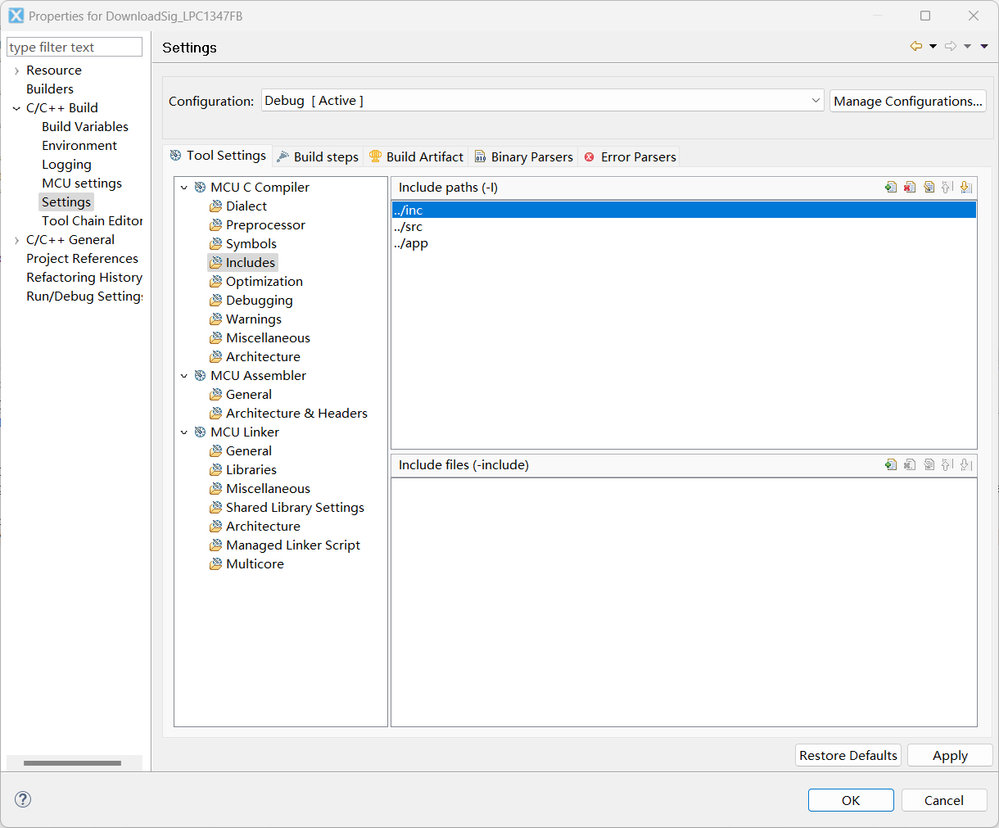Open Tool Chain Editor page

click(92, 221)
